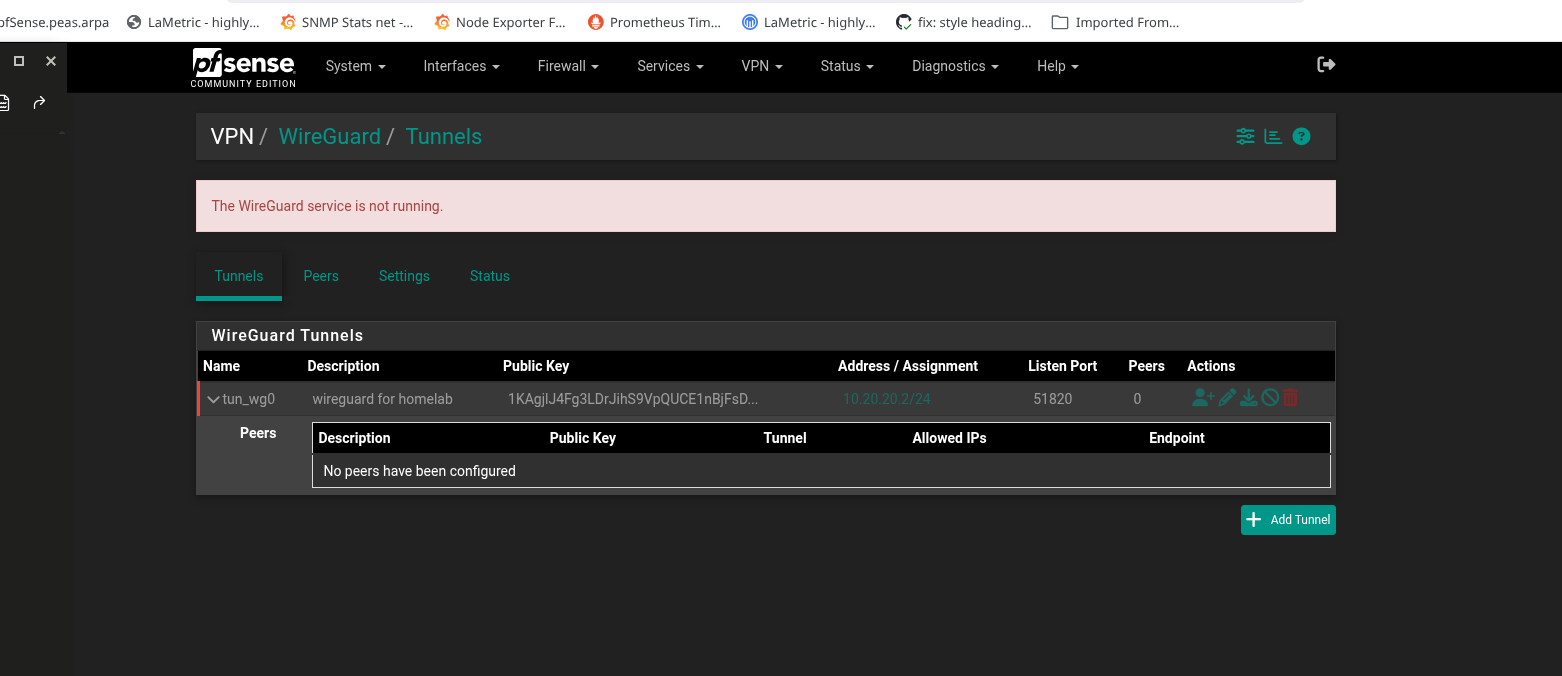Click the Address / Assignment column header
Screen dimensions: 1562x676
tap(908, 366)
